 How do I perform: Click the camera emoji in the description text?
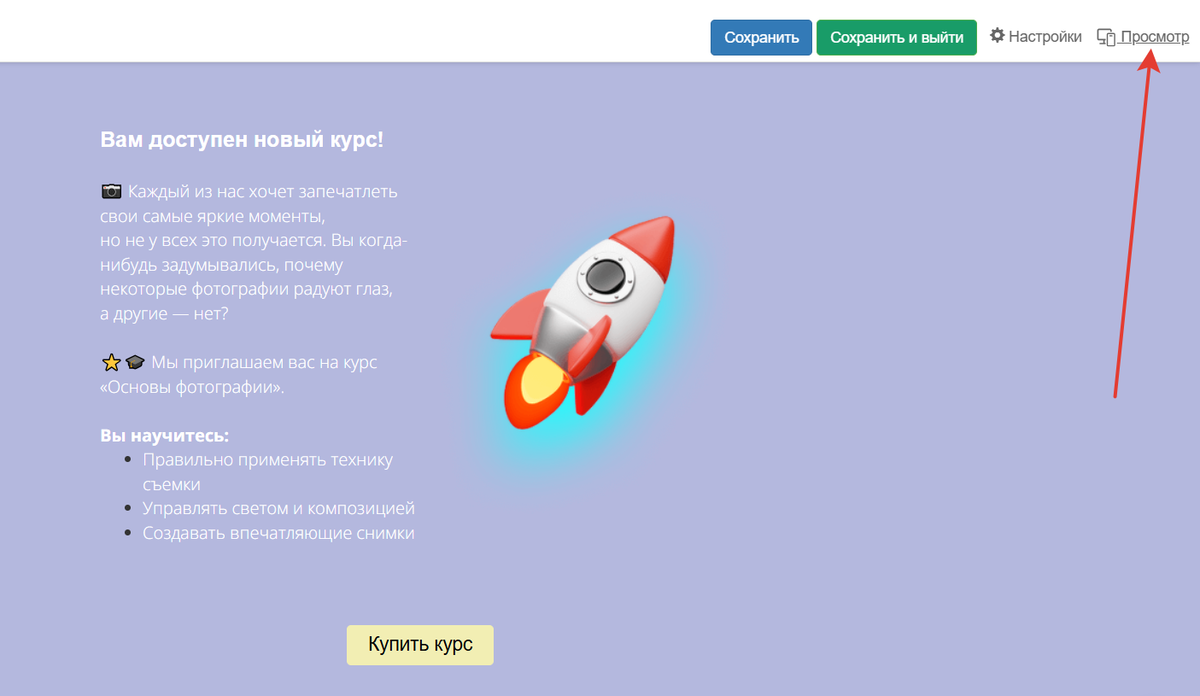(110, 190)
